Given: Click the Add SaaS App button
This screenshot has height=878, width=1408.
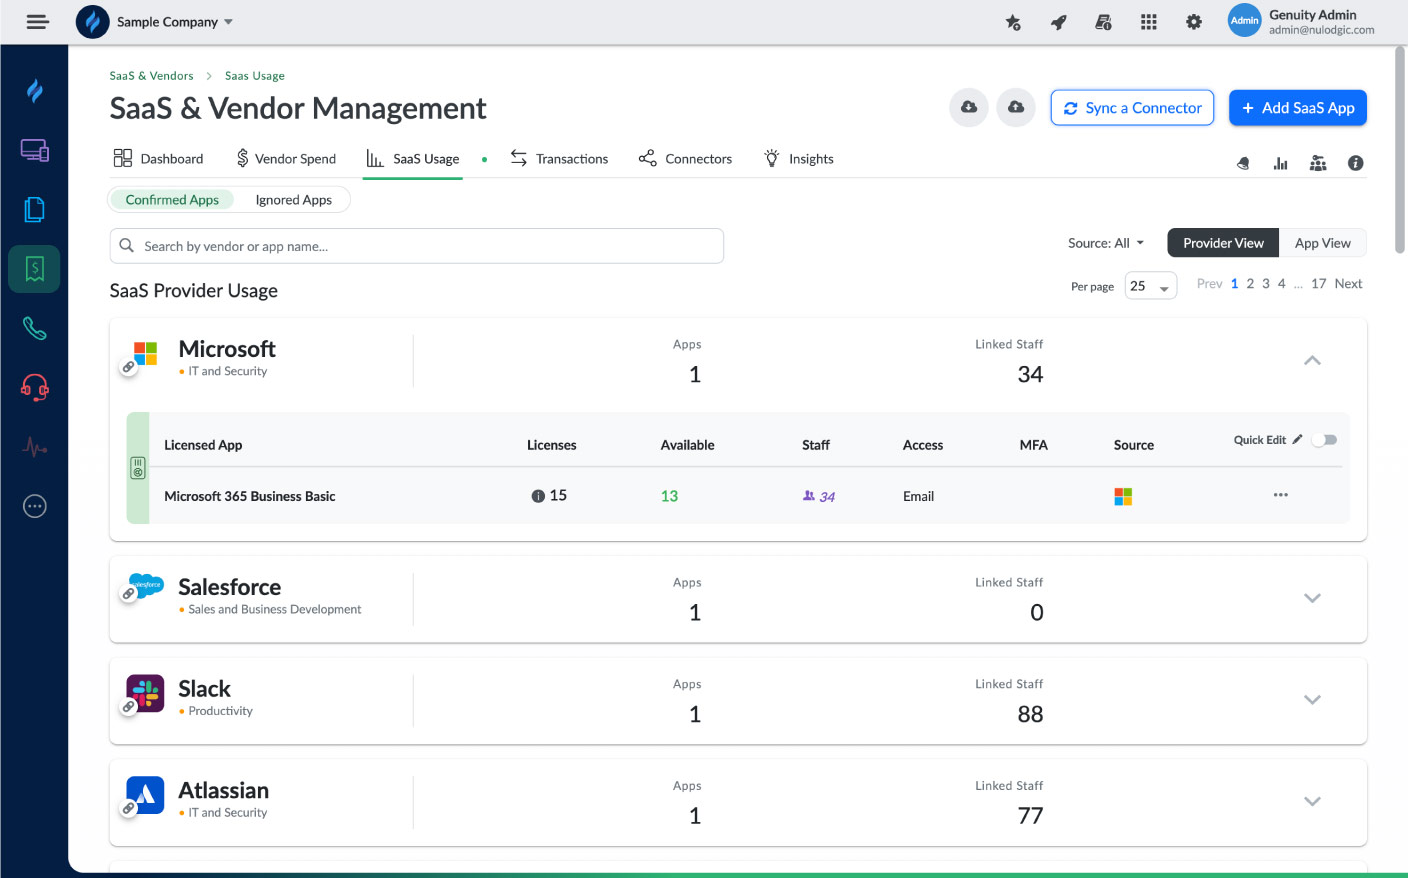Looking at the screenshot, I should 1298,108.
